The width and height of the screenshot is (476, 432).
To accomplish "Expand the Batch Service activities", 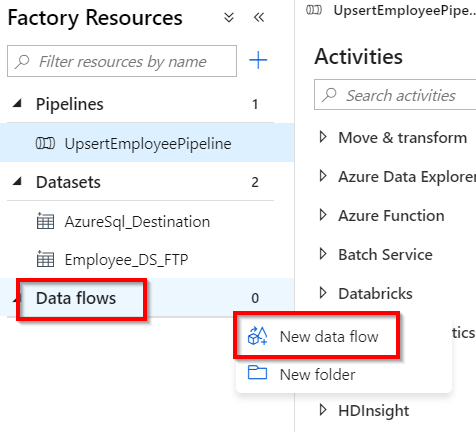I will tap(323, 254).
